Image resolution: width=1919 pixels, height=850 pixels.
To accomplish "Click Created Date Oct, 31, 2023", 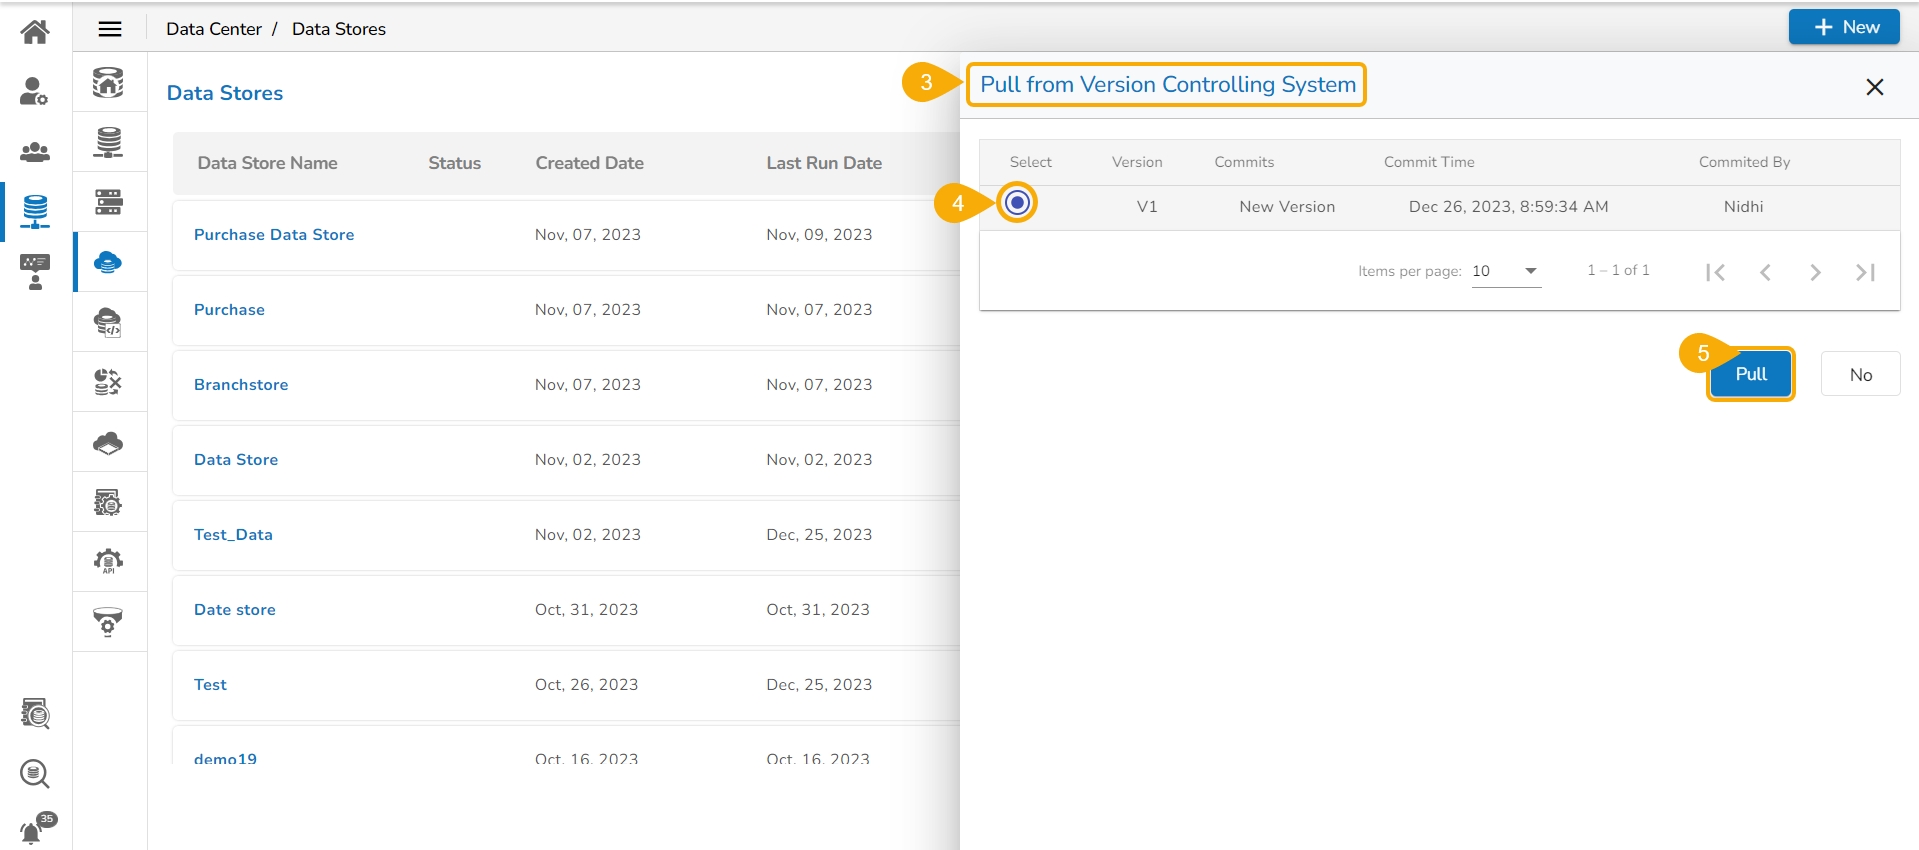I will click(586, 610).
